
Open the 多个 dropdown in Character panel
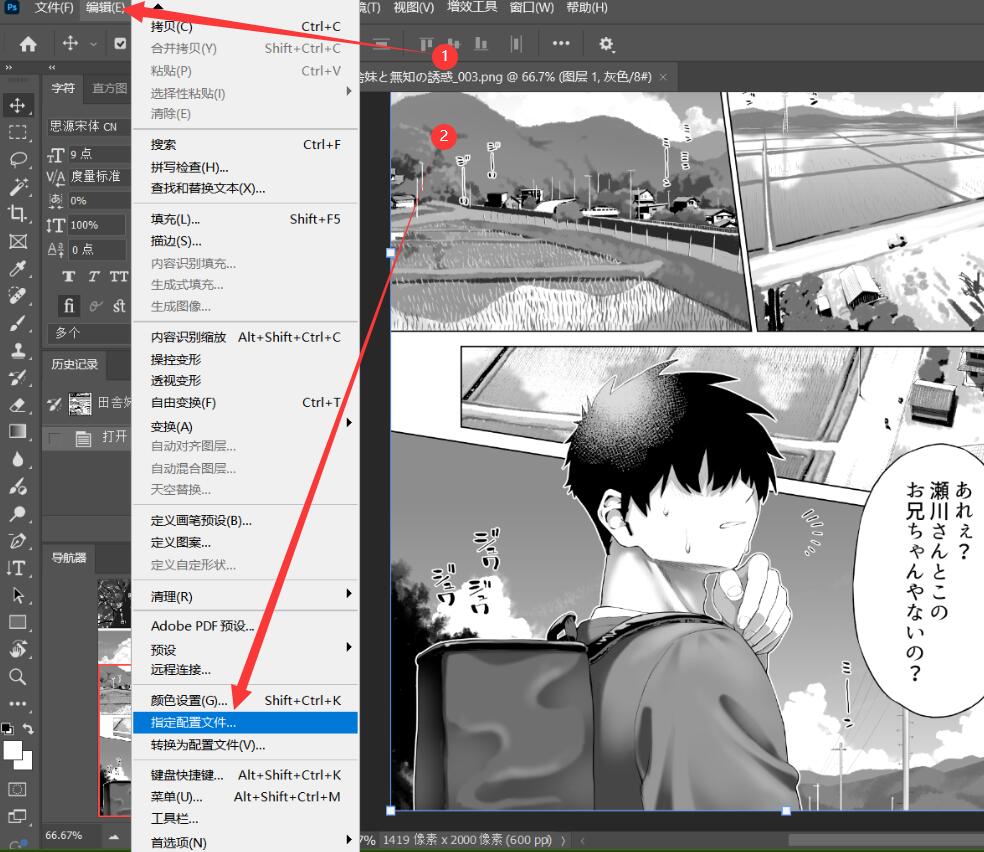coord(89,333)
